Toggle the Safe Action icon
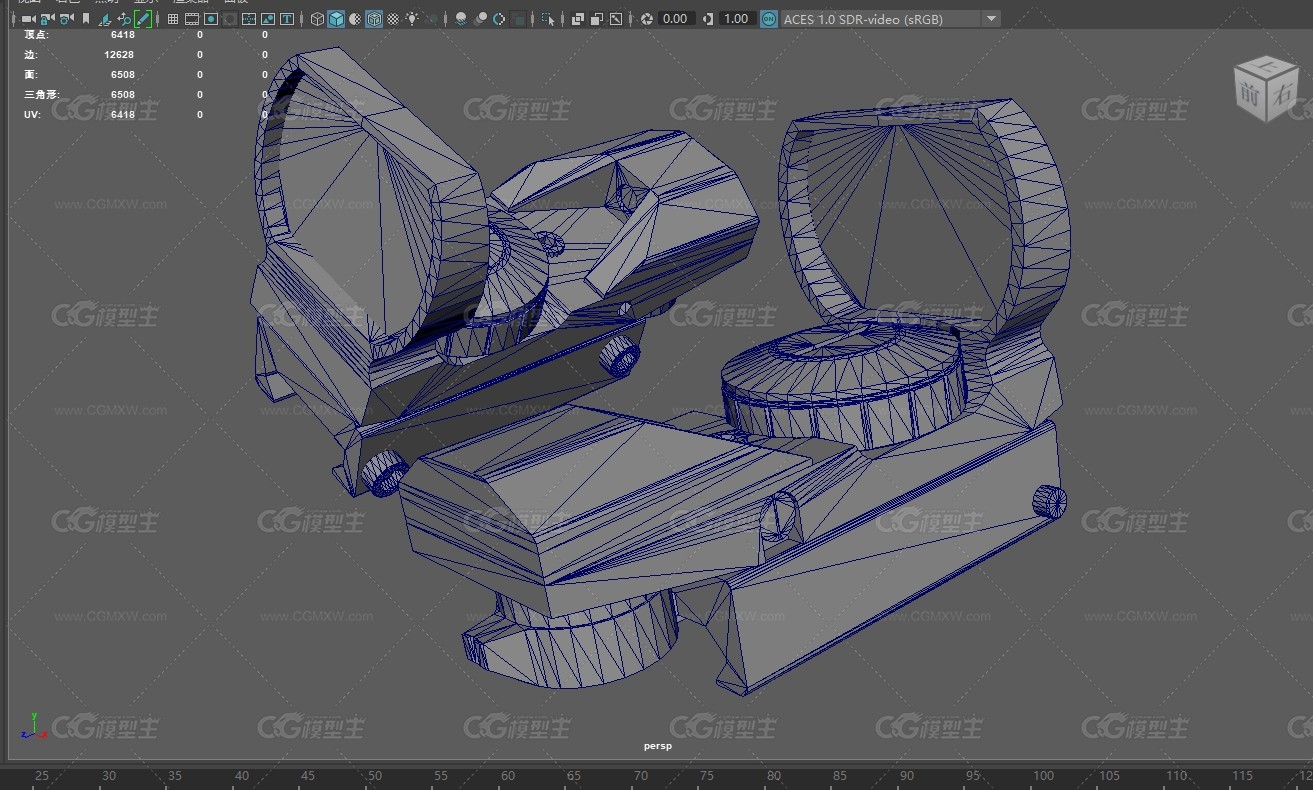Image resolution: width=1313 pixels, height=790 pixels. 268,19
